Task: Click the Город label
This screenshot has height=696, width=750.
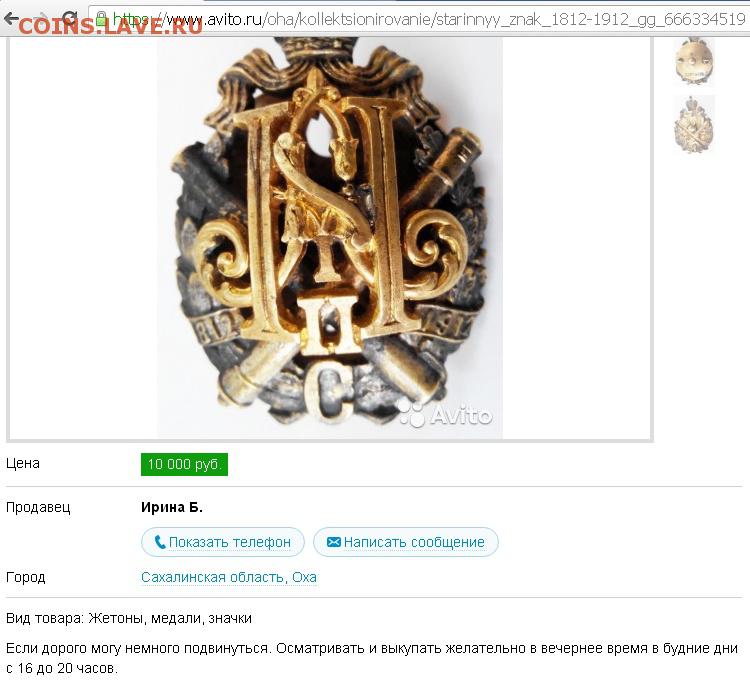Action: click(26, 577)
